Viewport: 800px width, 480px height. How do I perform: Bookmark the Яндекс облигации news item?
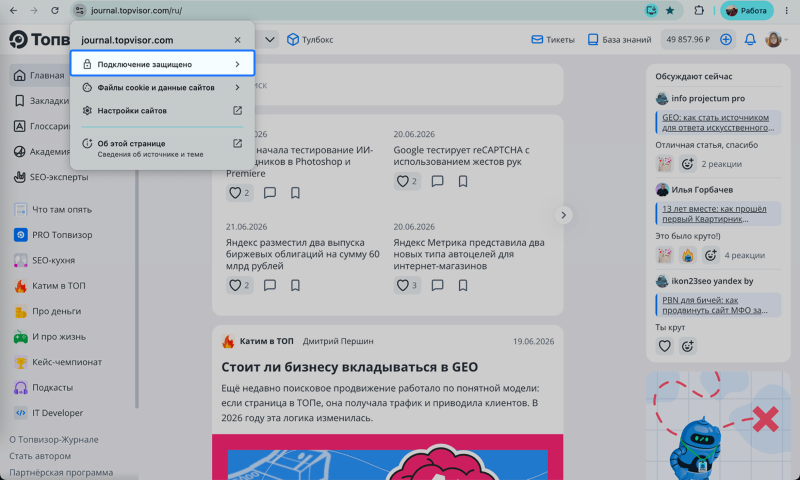coord(295,285)
